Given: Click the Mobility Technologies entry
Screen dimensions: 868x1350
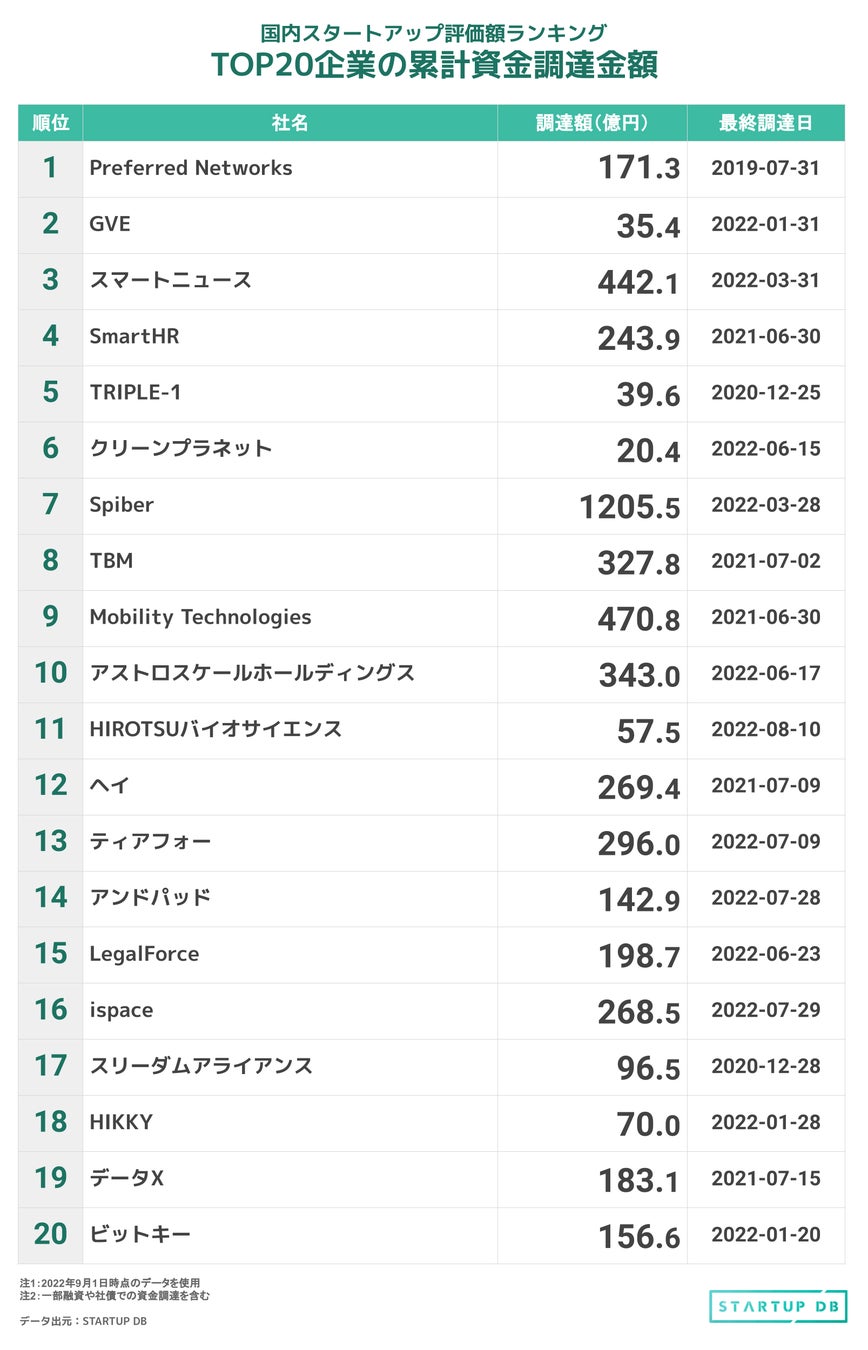Looking at the screenshot, I should point(200,617).
